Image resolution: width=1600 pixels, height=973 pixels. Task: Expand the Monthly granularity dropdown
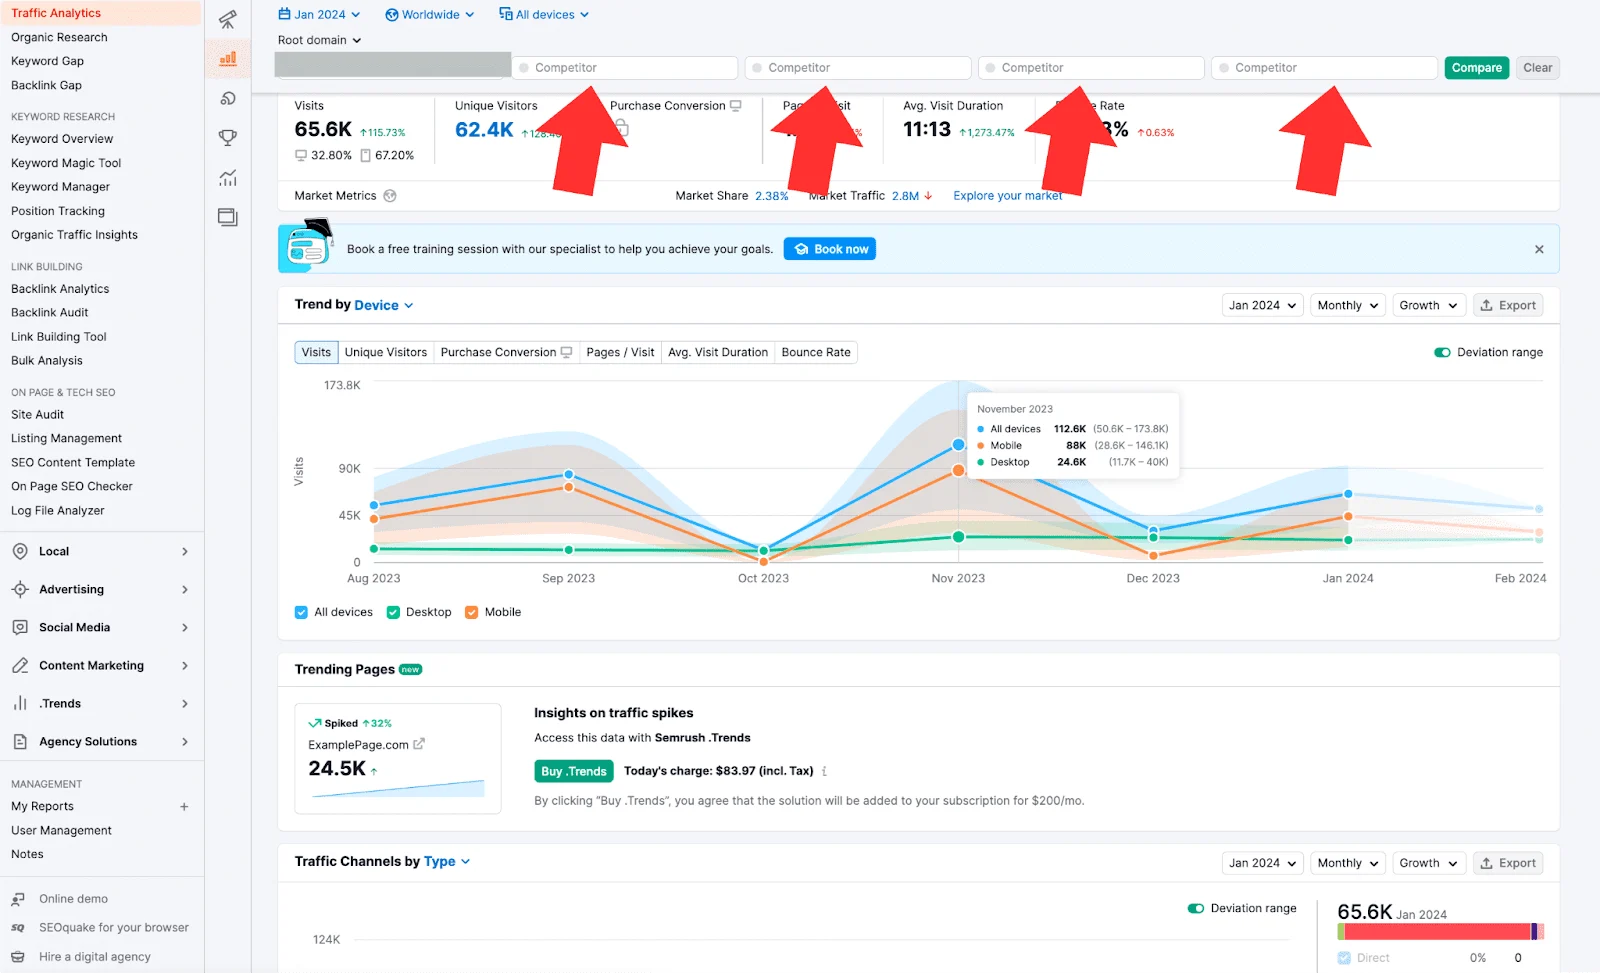[1346, 305]
